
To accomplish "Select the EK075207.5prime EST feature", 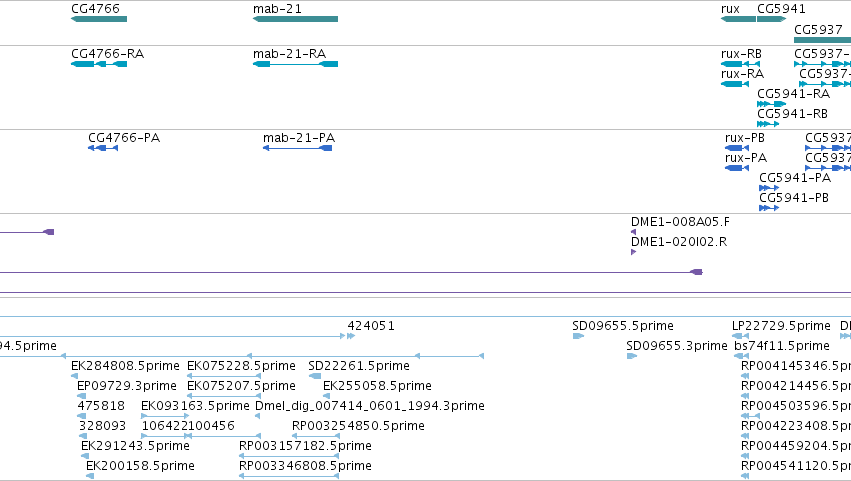I will point(224,396).
